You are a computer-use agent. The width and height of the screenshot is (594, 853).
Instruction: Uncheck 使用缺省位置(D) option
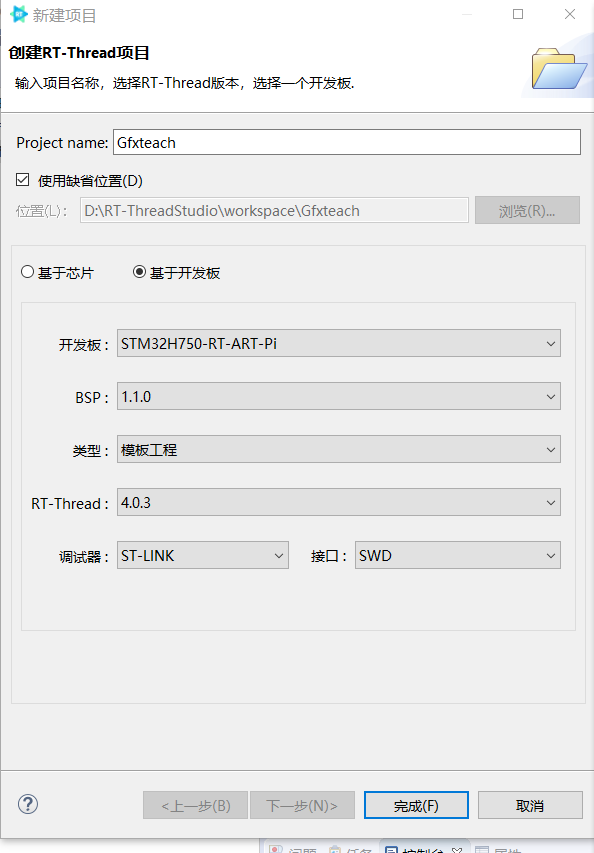22,180
